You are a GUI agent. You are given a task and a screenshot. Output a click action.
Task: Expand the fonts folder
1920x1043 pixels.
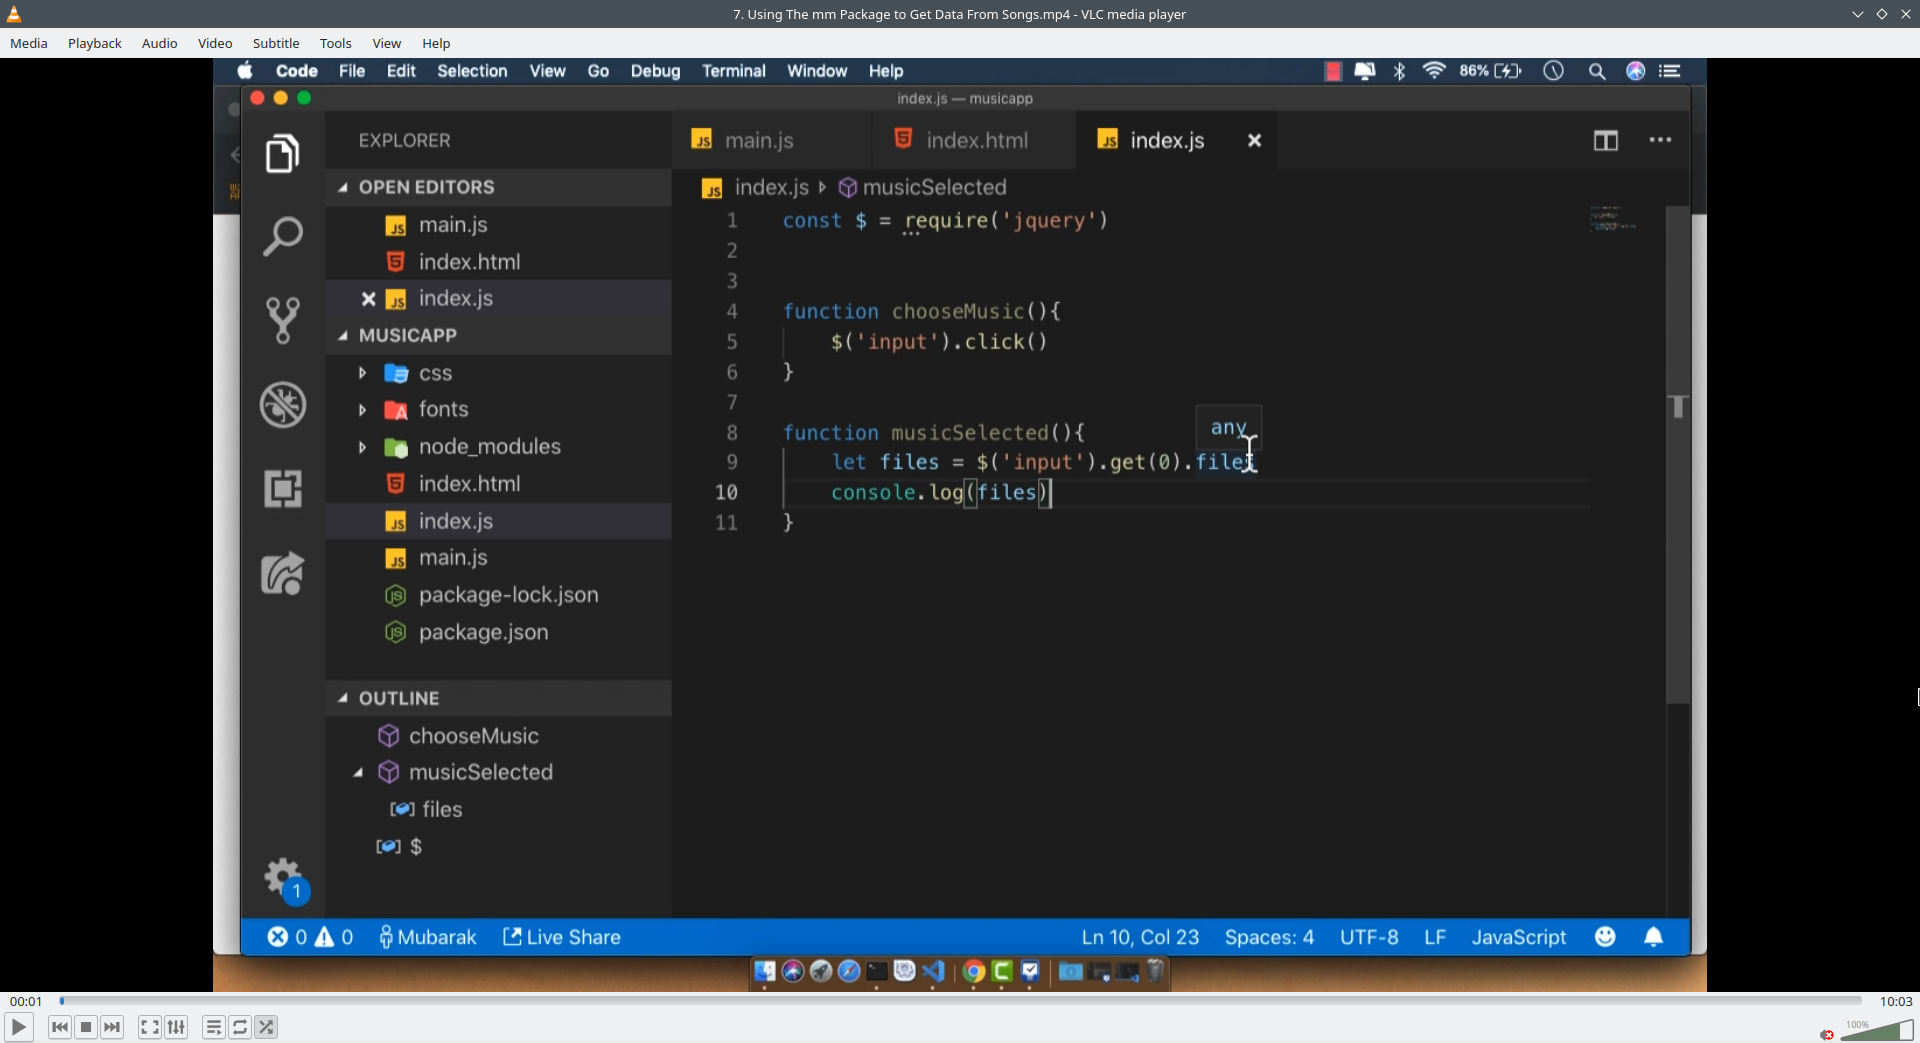coord(362,410)
